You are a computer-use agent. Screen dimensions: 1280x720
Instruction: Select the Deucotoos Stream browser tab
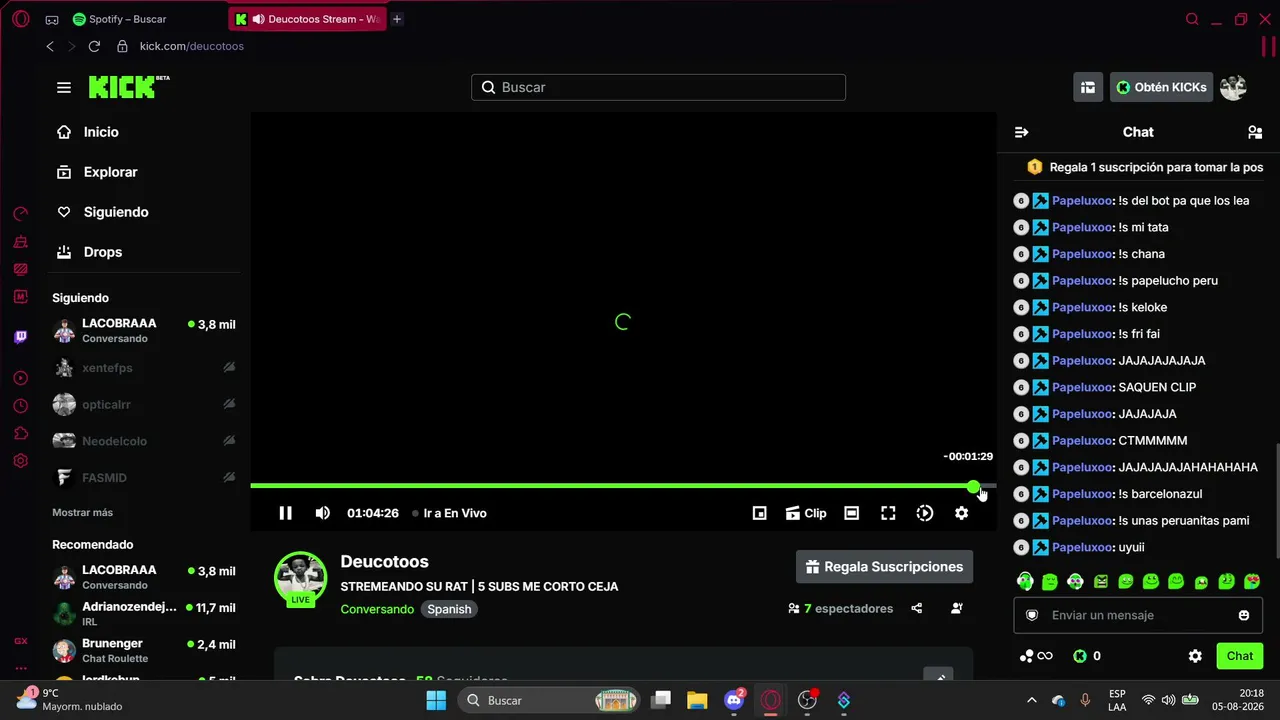click(x=307, y=19)
